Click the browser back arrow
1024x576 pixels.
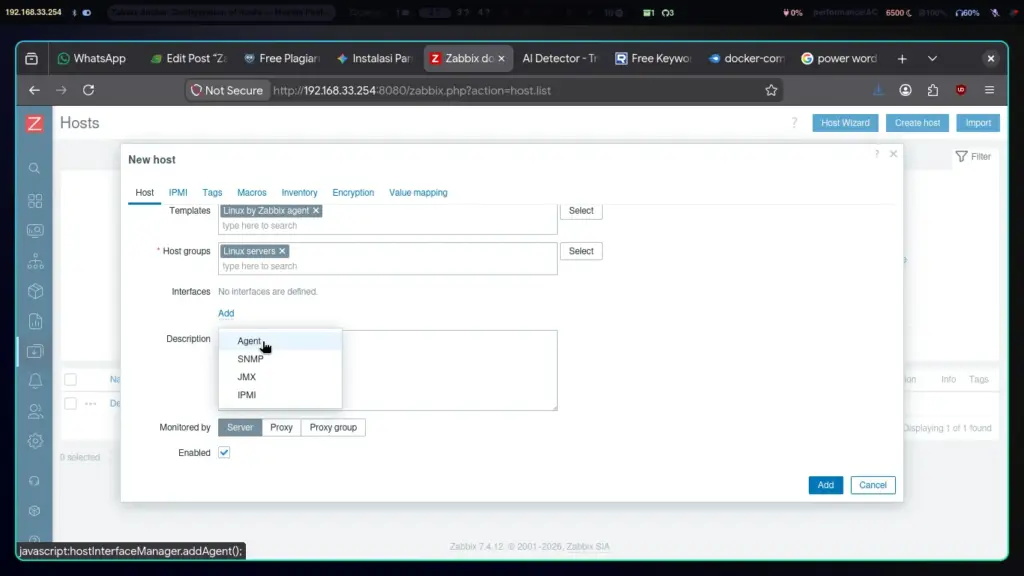(34, 91)
